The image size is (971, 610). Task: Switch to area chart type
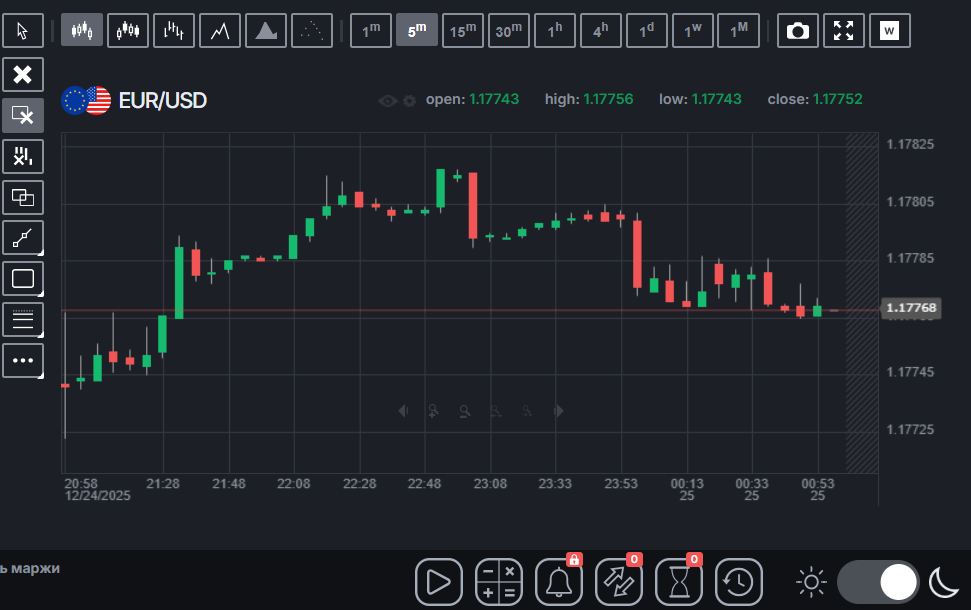click(266, 30)
